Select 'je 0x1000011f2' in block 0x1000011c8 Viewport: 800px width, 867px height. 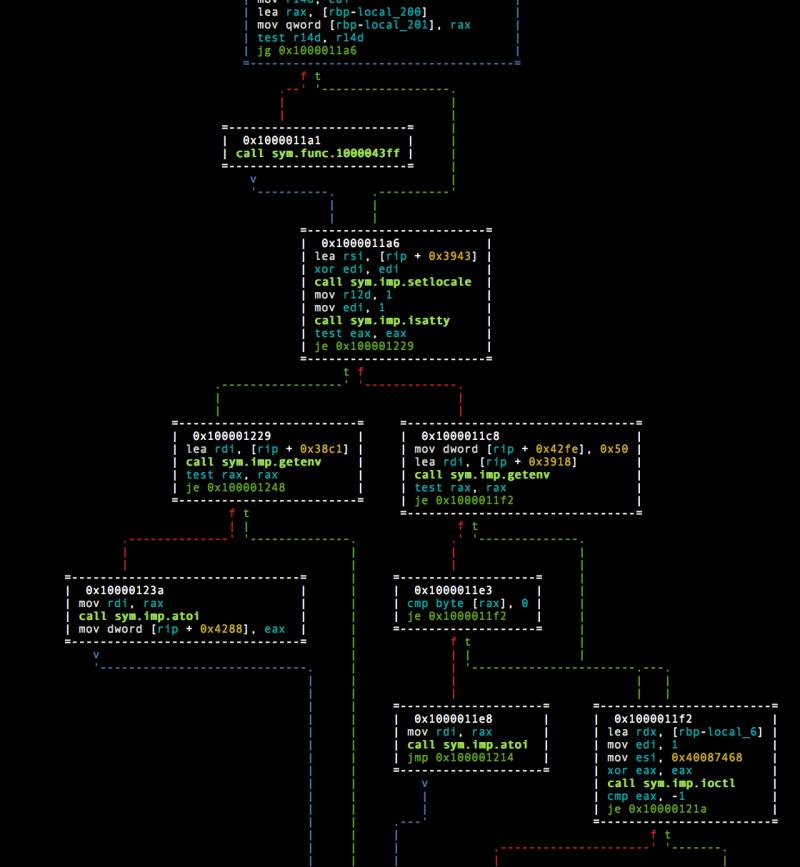[x=464, y=500]
